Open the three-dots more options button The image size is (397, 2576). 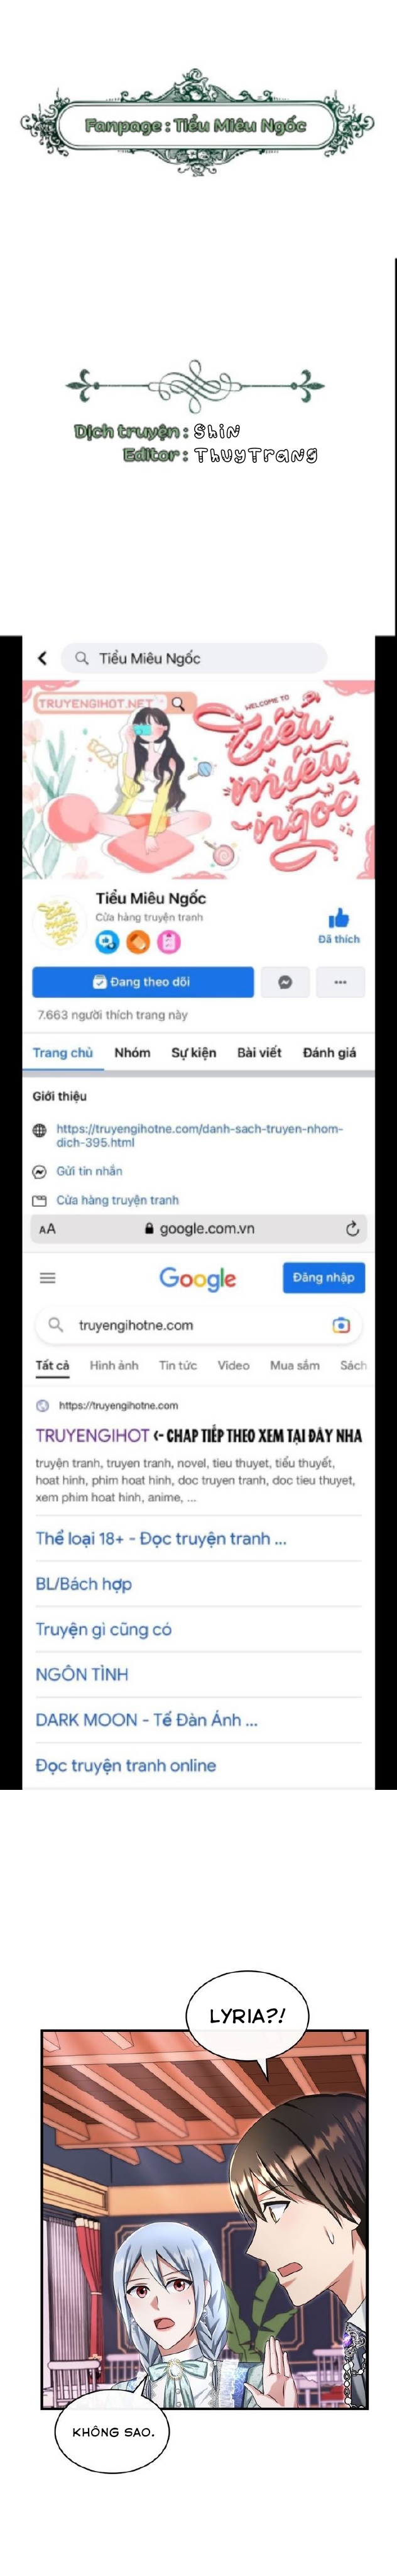pos(340,982)
